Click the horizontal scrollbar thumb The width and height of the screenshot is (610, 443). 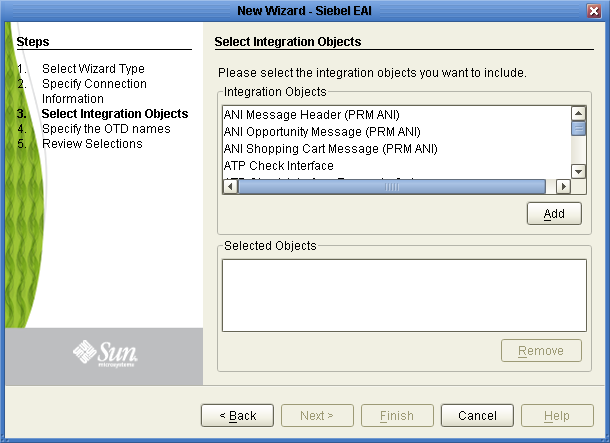pos(392,187)
